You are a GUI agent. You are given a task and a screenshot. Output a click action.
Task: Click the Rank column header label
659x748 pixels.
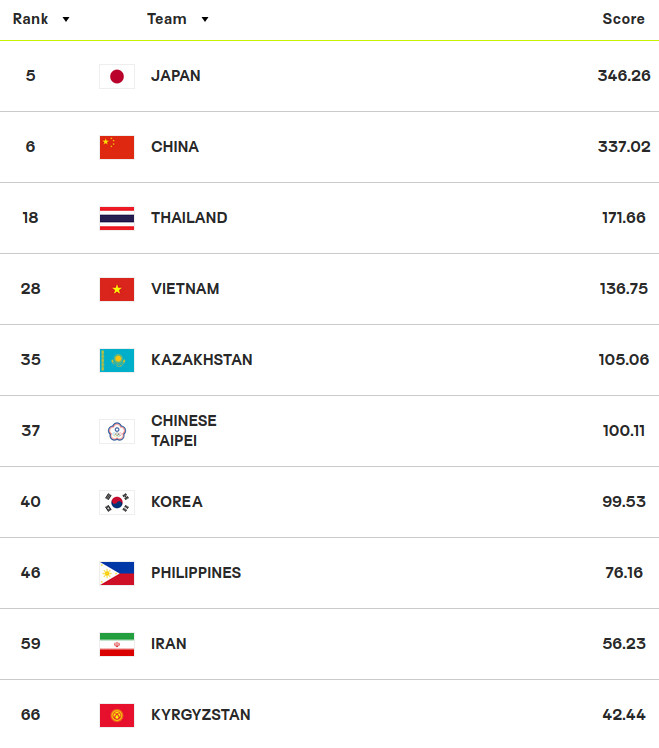tap(30, 19)
